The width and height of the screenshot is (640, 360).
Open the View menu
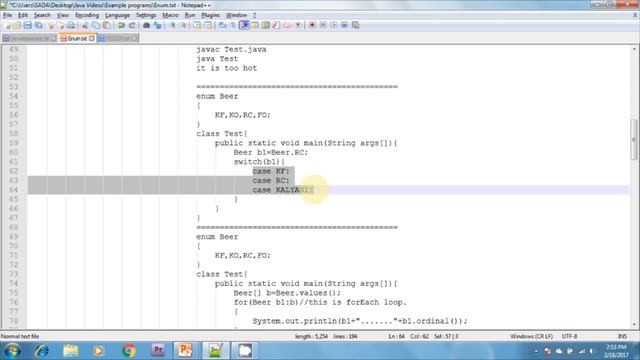[62, 15]
